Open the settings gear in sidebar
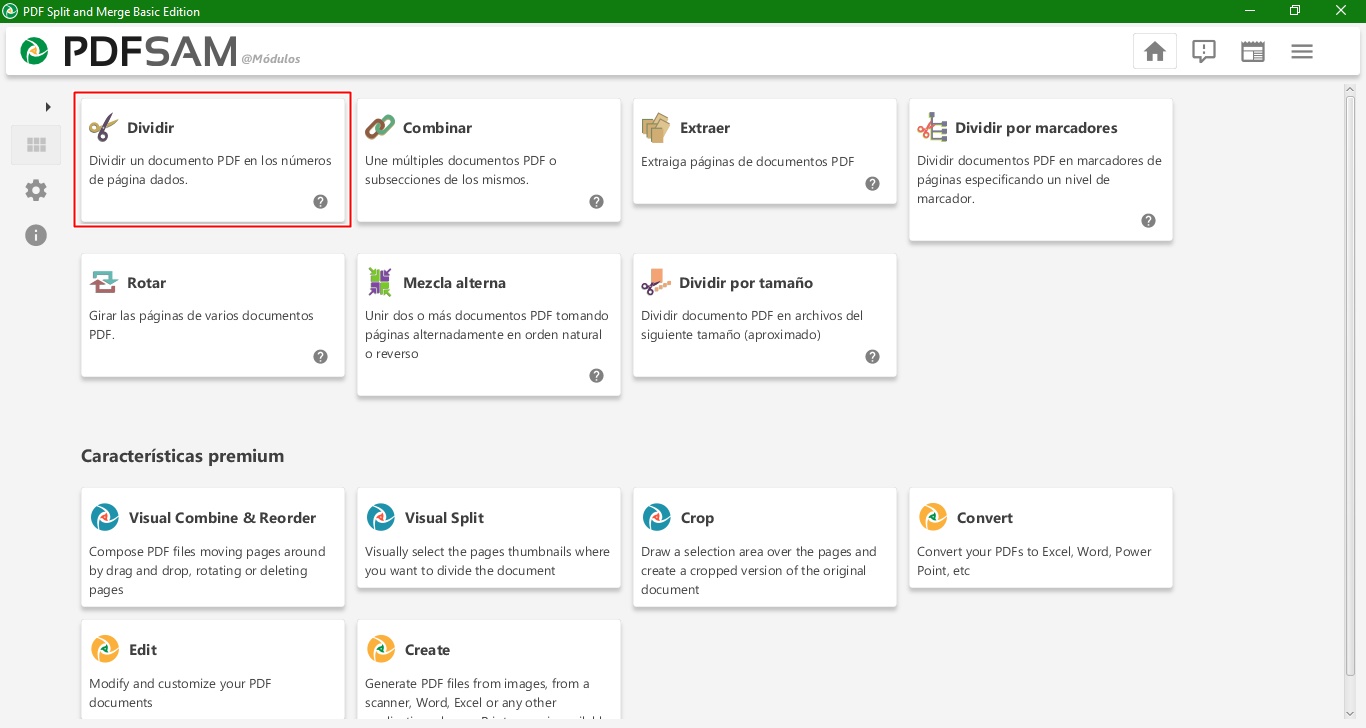Image resolution: width=1366 pixels, height=728 pixels. point(36,190)
